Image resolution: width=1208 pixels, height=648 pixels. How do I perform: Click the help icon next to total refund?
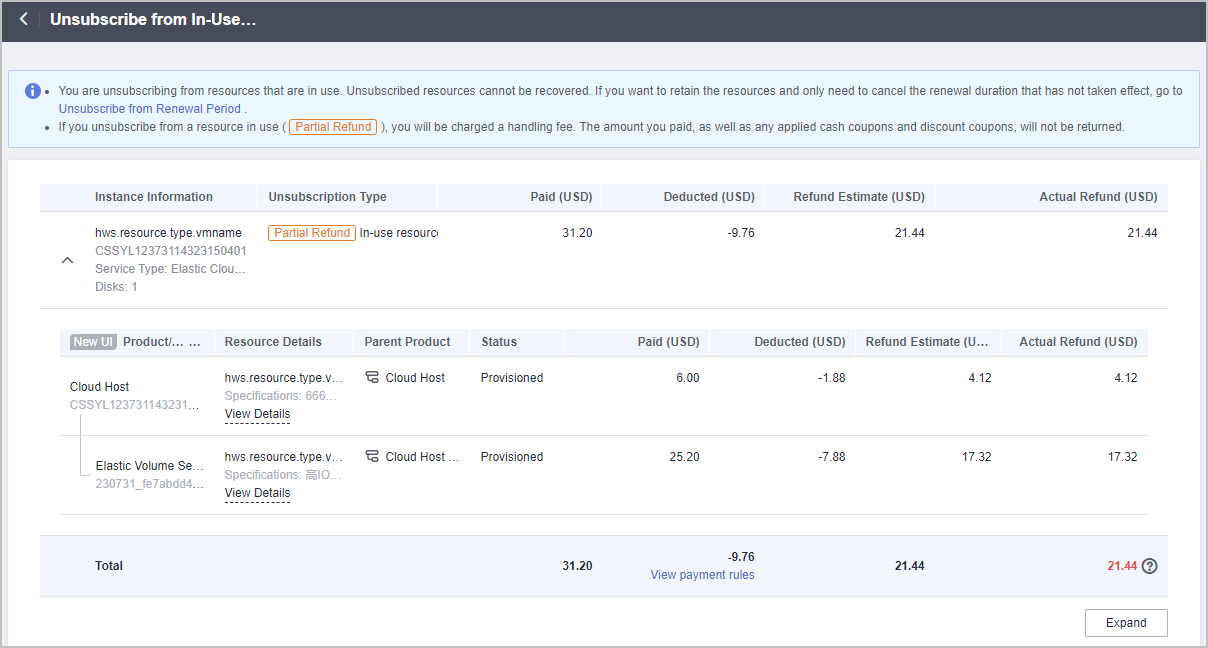pyautogui.click(x=1150, y=566)
